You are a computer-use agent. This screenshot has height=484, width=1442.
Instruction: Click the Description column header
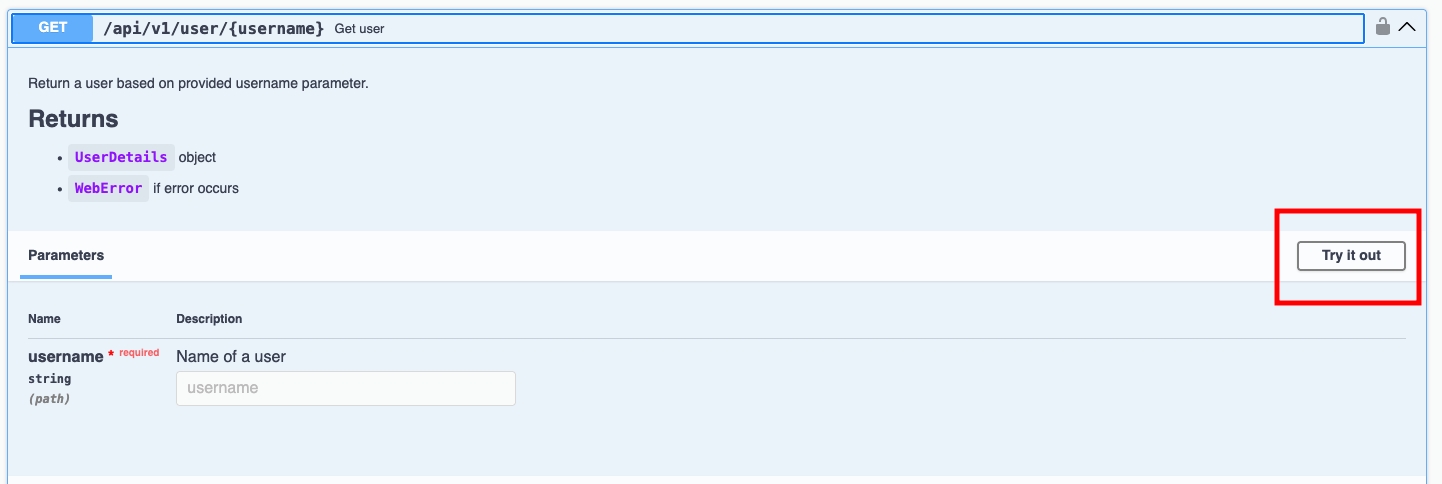[x=209, y=319]
